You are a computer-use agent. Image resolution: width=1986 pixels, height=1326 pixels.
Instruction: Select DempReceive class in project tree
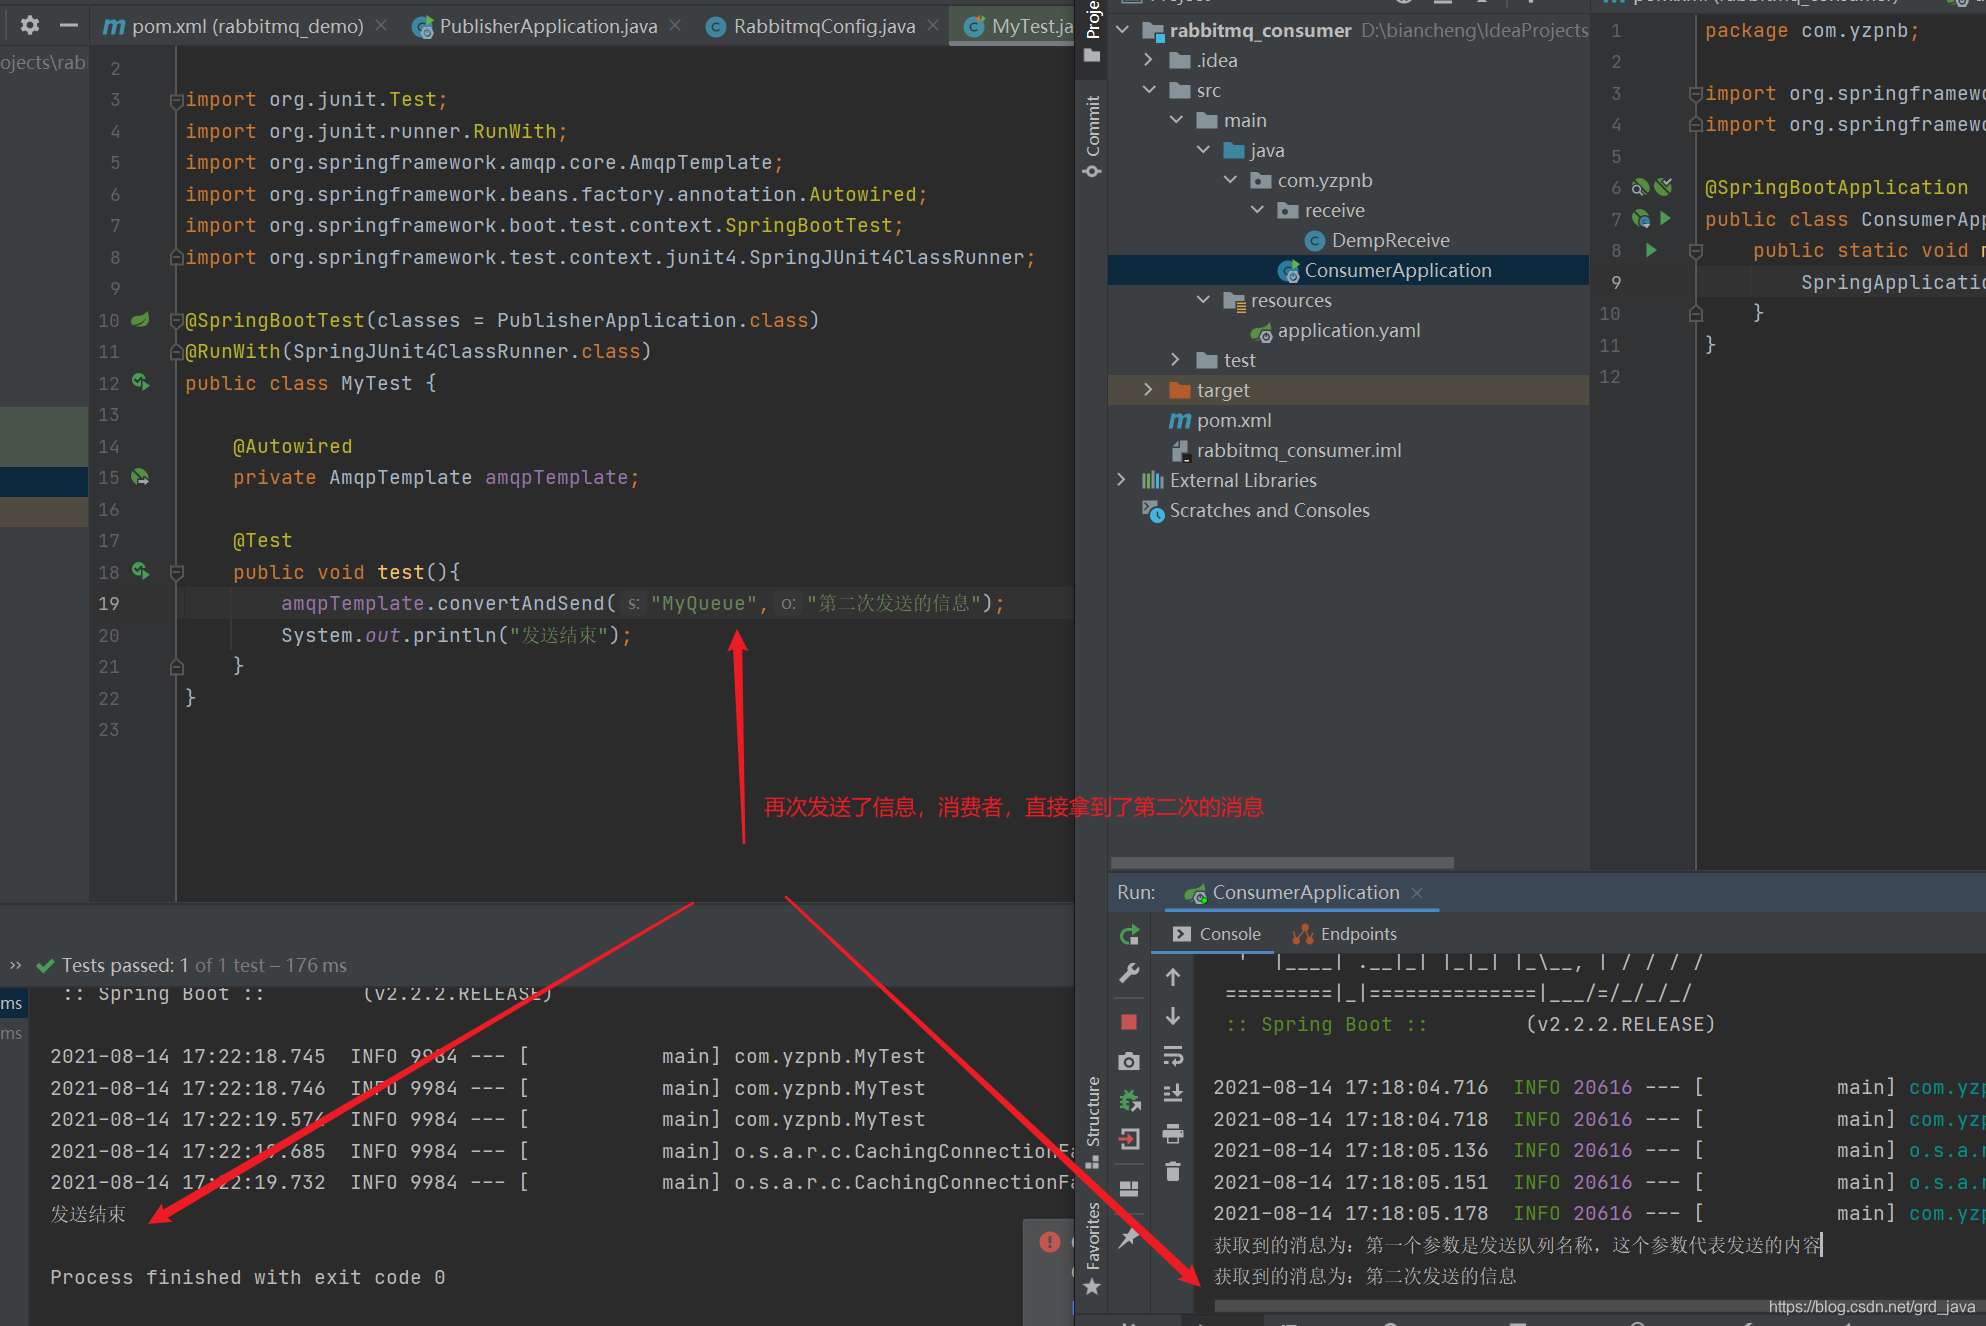pyautogui.click(x=1389, y=240)
